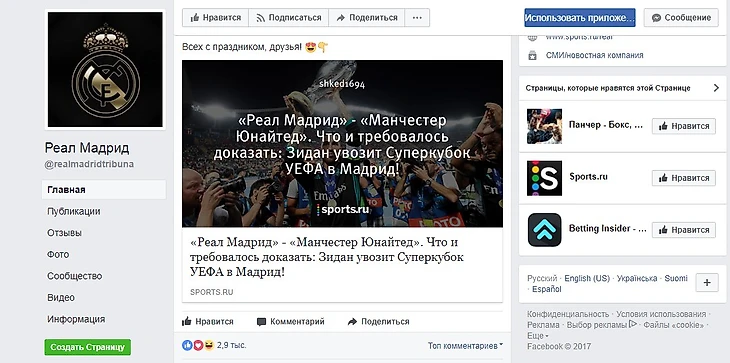Click Использовать приложение blue button

(x=580, y=18)
